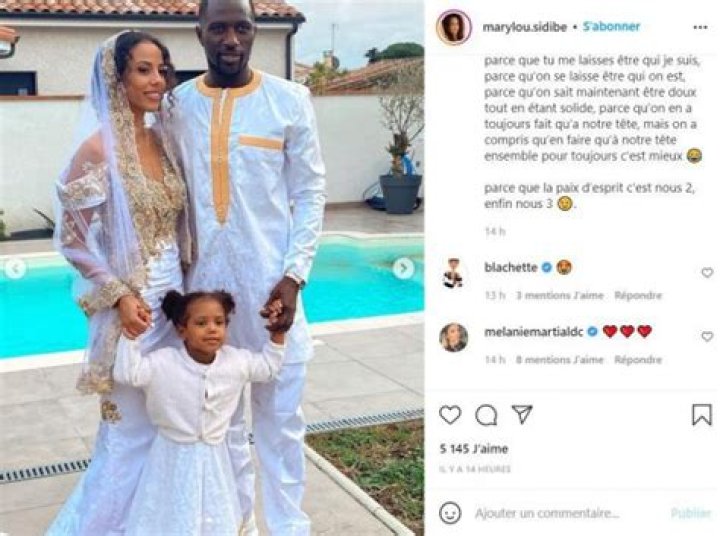Open emoji picker smiley icon
Screen dimensions: 720x536
click(x=450, y=513)
